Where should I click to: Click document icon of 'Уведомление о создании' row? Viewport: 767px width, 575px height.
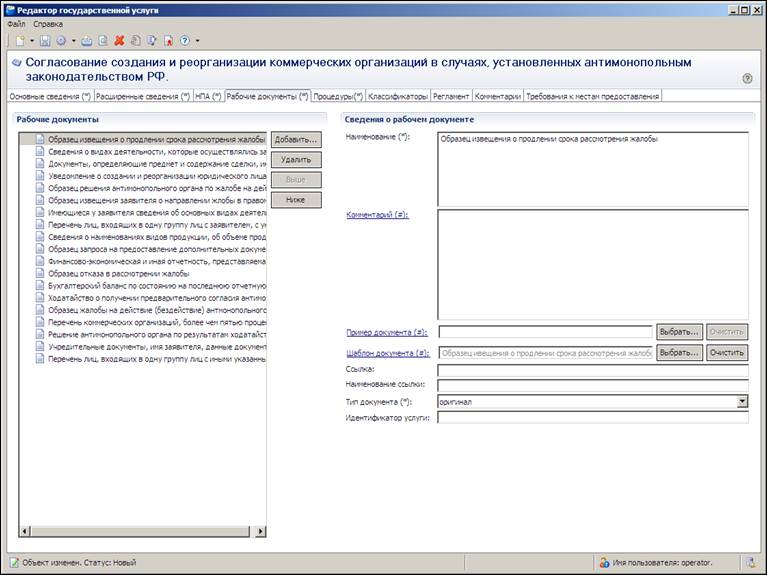(40, 176)
